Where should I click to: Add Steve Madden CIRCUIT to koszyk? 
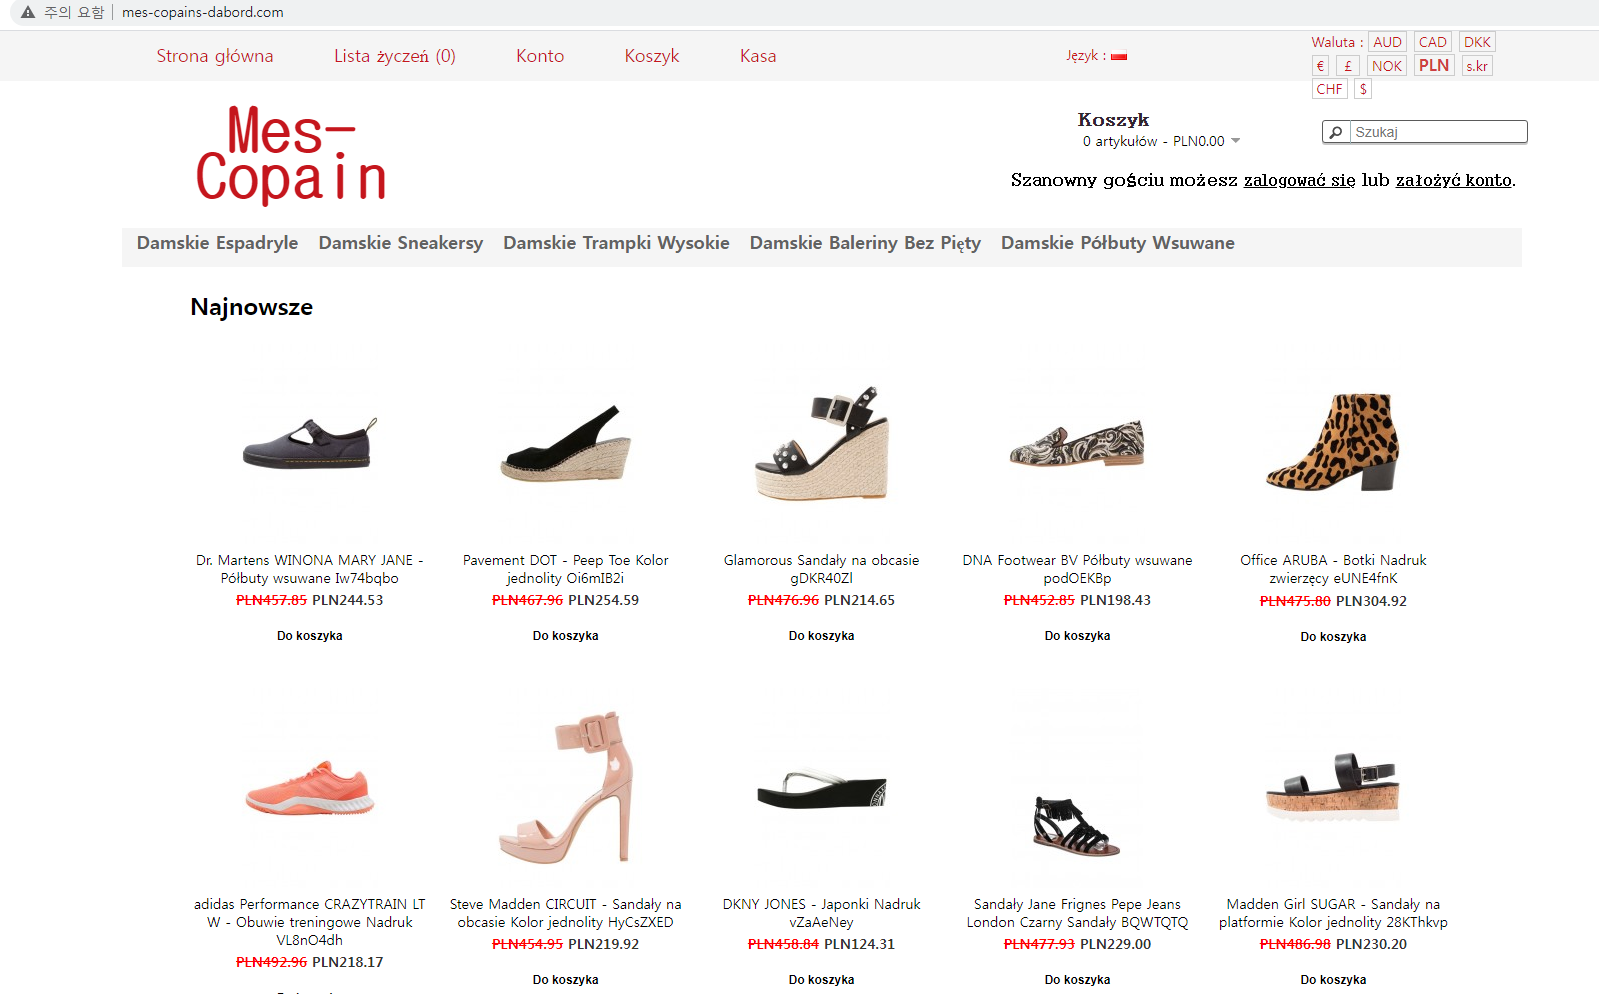[566, 980]
